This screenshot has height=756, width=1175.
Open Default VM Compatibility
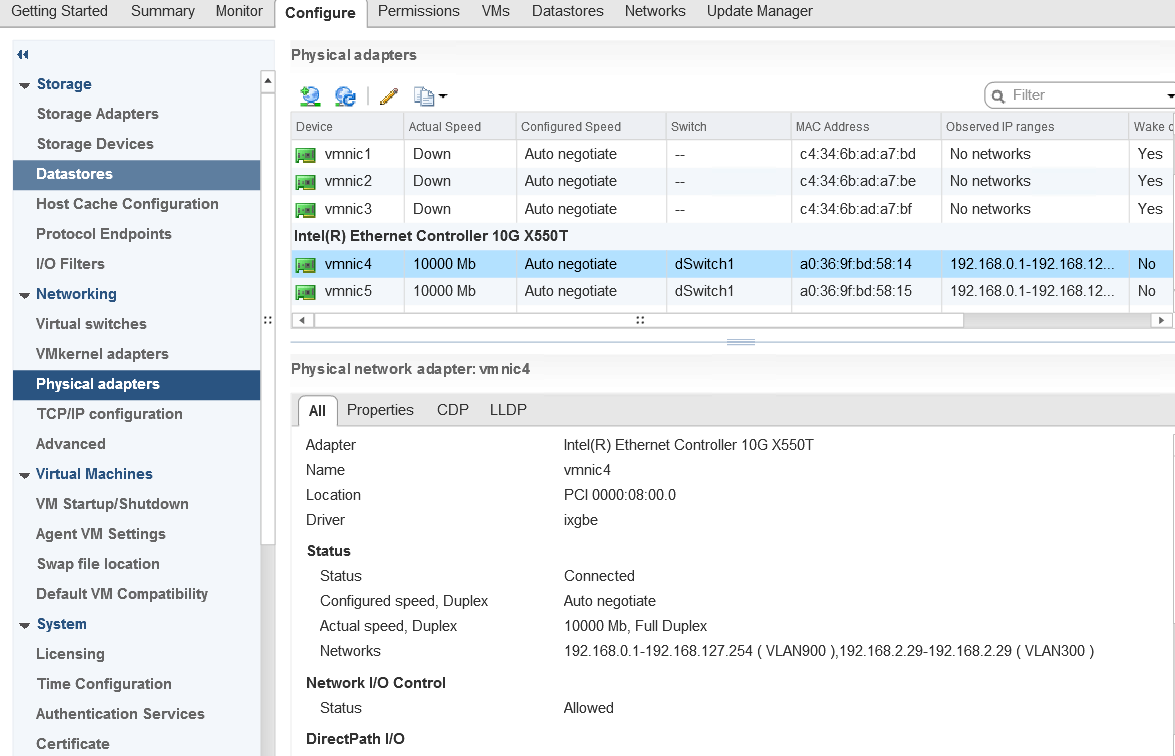click(x=122, y=593)
